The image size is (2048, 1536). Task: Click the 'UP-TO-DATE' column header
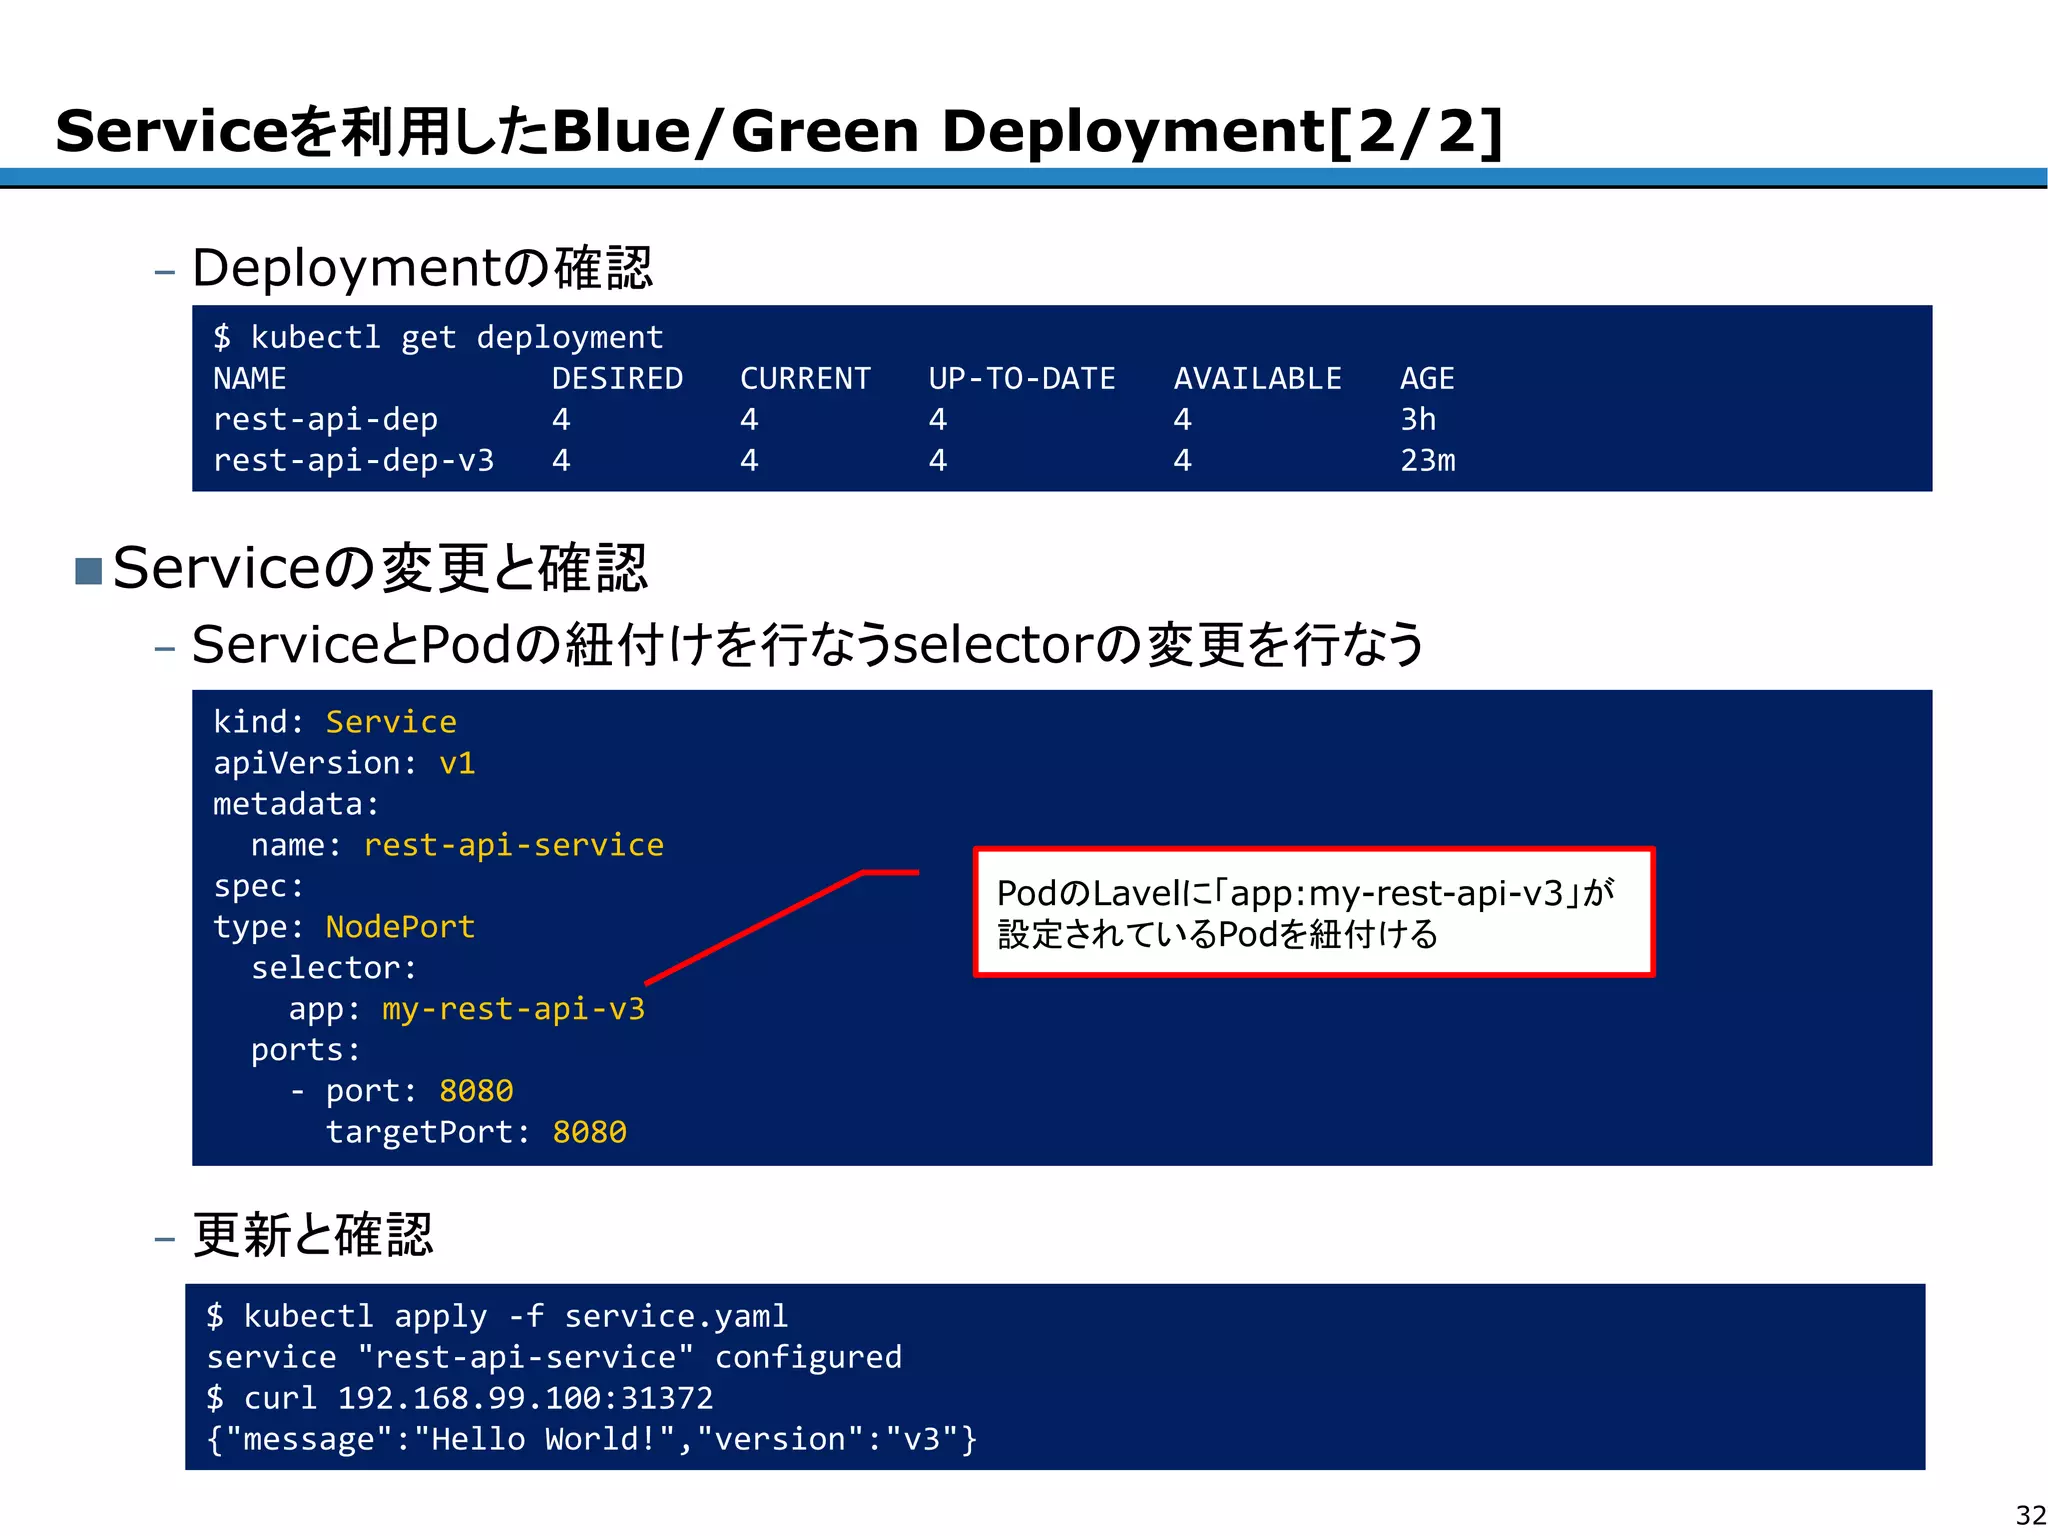coord(1021,379)
